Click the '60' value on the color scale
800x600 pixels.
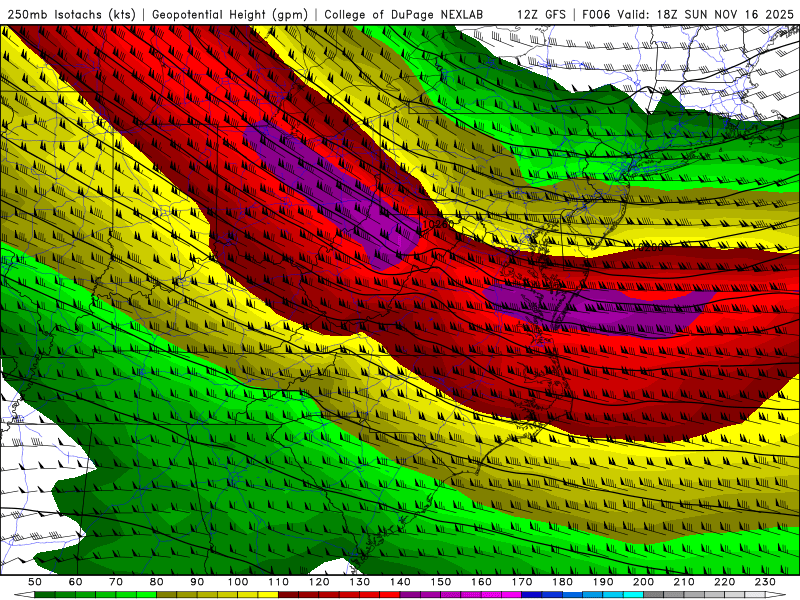click(x=76, y=582)
